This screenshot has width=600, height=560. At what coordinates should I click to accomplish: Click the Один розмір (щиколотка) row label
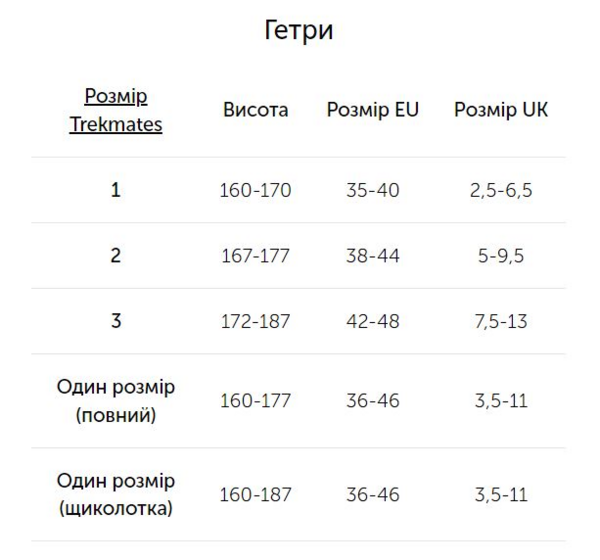coord(116,494)
